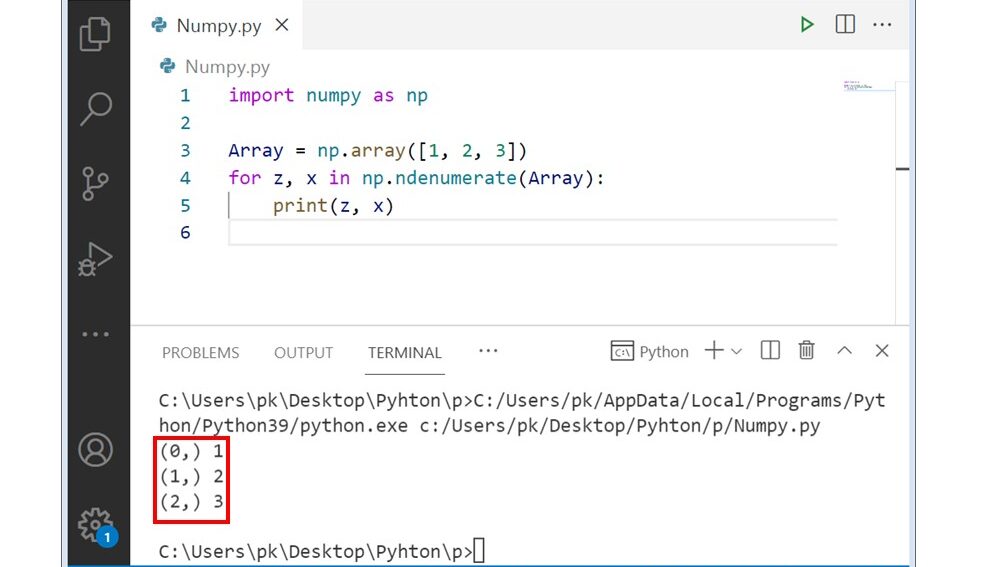Show more panel tabs ellipsis
The width and height of the screenshot is (1007, 567).
(488, 351)
